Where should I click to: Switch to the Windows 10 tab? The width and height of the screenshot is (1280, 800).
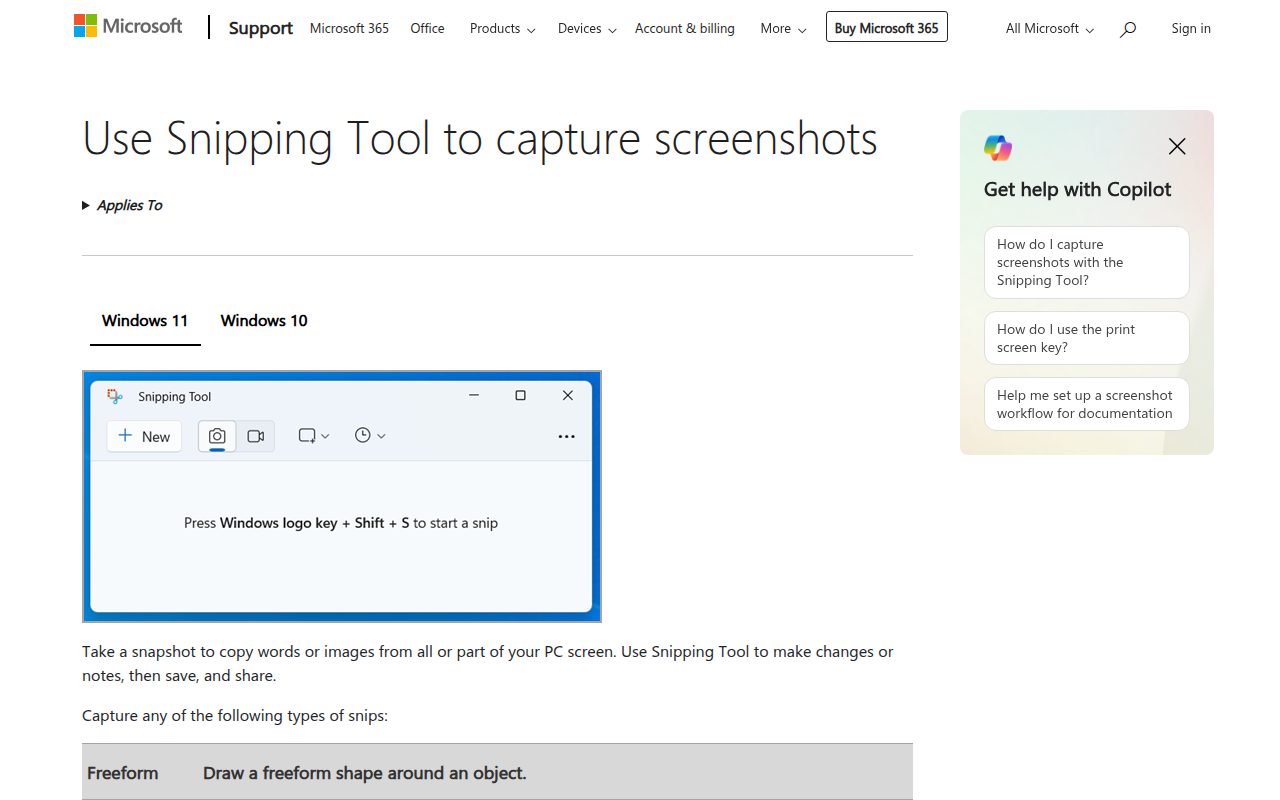264,321
